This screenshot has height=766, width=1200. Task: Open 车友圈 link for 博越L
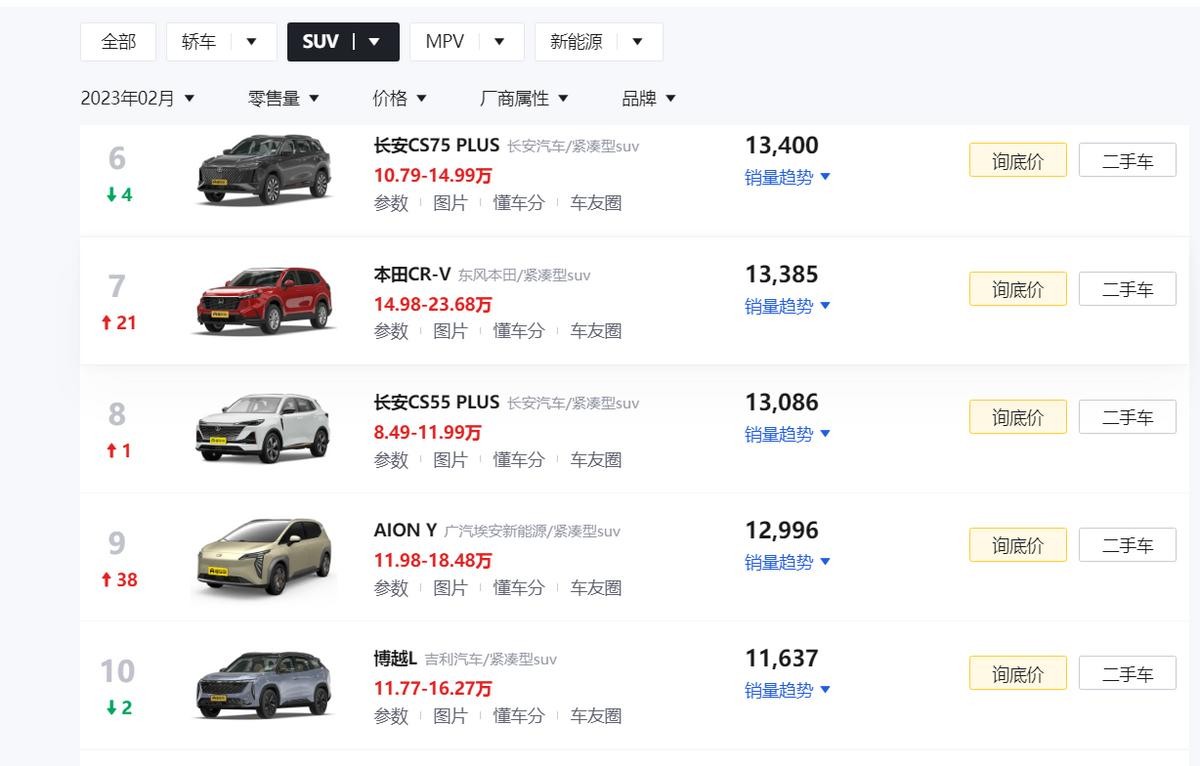[596, 716]
